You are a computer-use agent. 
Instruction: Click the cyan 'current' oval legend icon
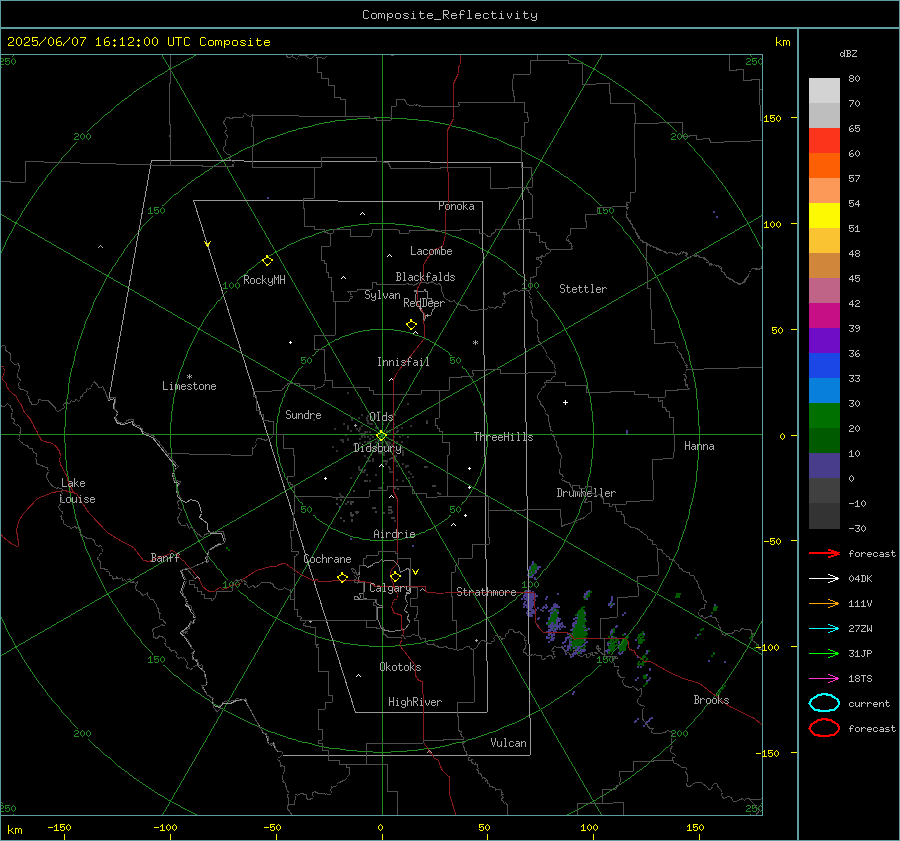click(x=824, y=703)
